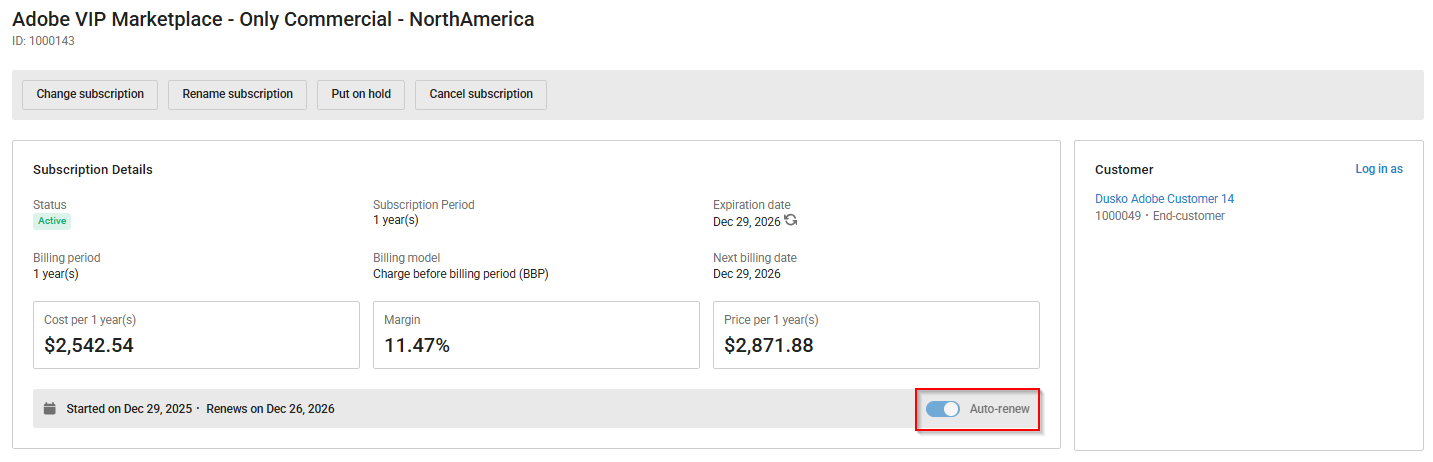This screenshot has width=1433, height=462.
Task: Open the Log in as link
Action: 1378,169
